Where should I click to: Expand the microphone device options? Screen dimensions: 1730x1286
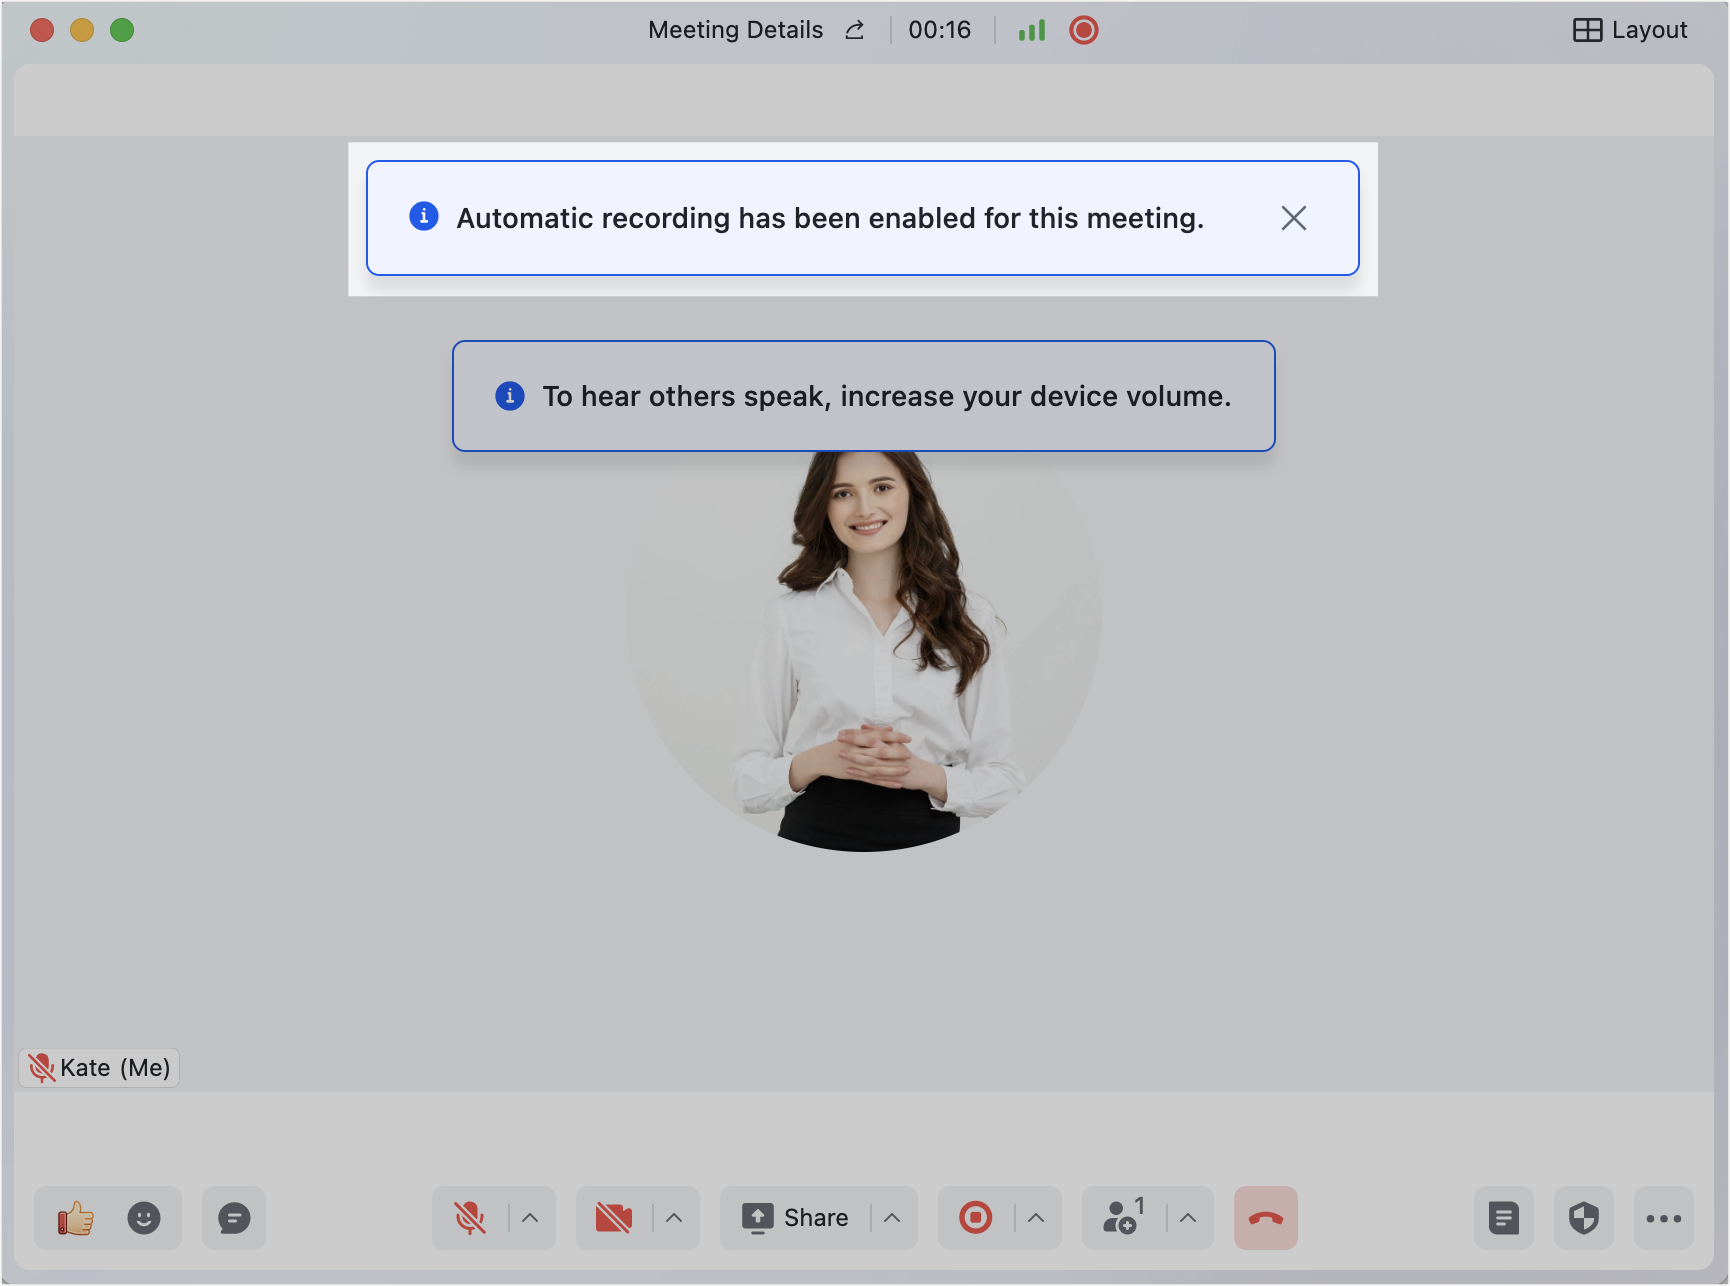528,1218
